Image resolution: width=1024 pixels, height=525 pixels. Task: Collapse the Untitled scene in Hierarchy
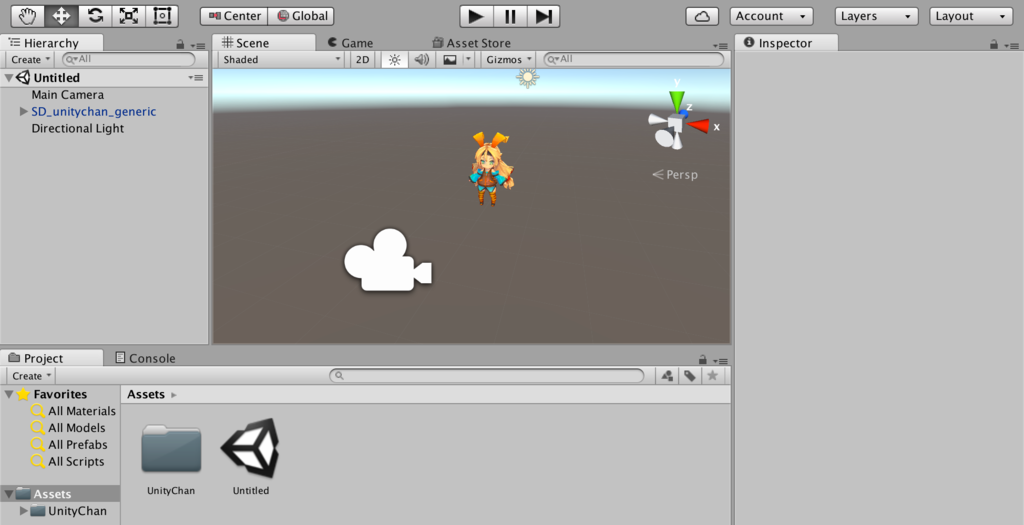pyautogui.click(x=8, y=78)
